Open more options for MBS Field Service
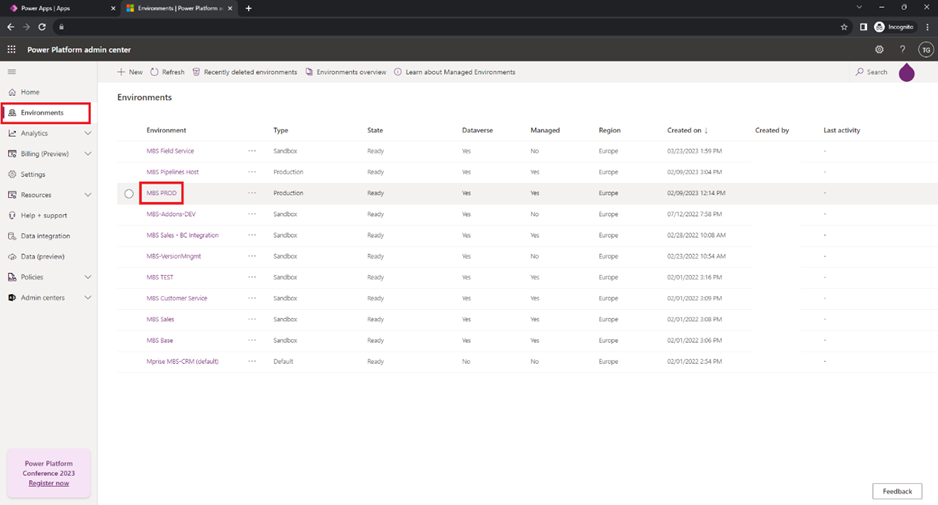938x505 pixels. 252,151
